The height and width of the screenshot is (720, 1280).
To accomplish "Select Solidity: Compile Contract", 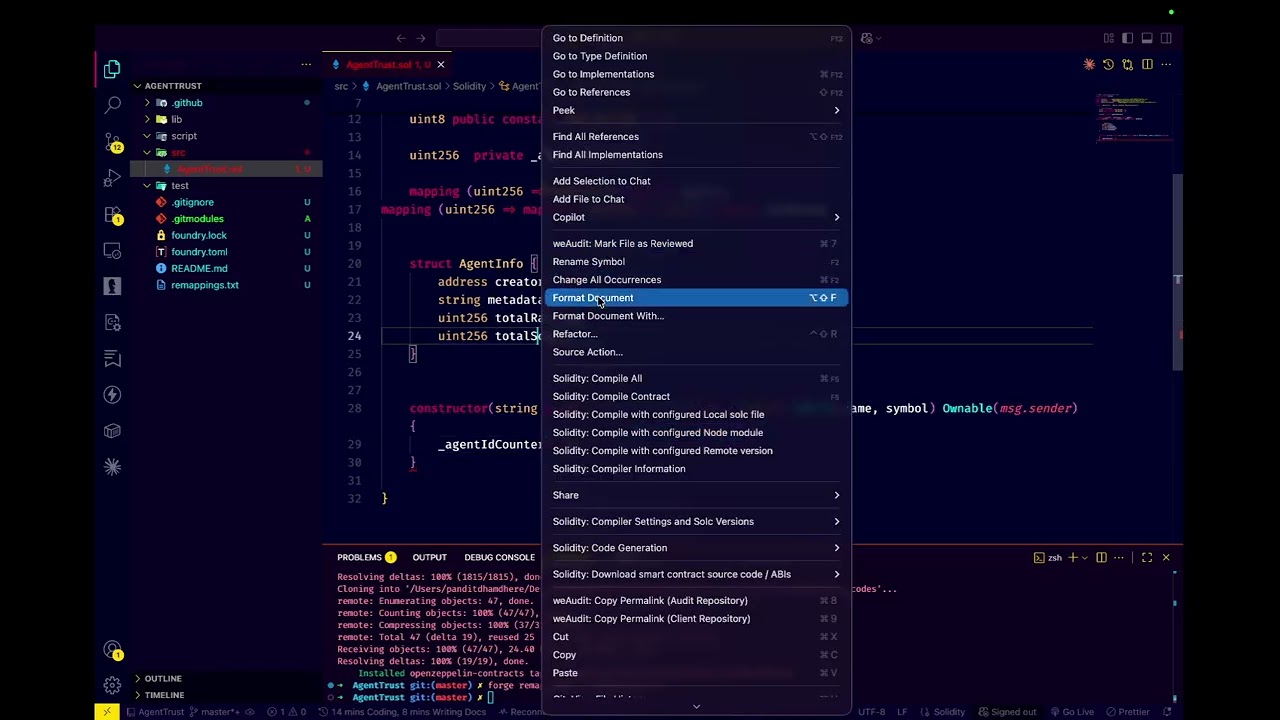I will [696, 397].
